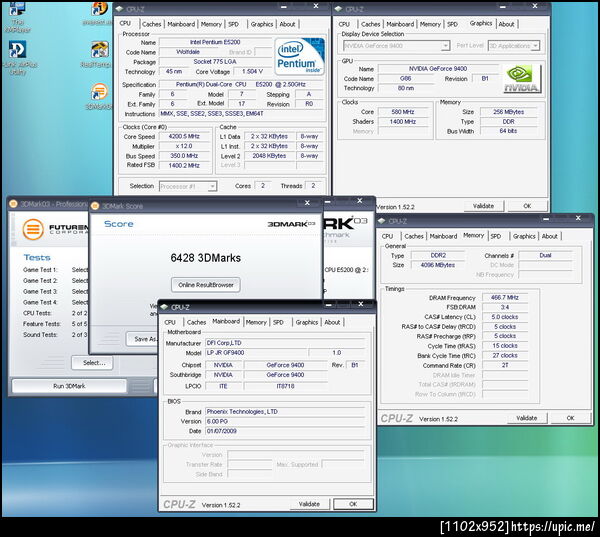Click the Intel Pentium inside logo
This screenshot has width=600, height=537.
click(x=300, y=56)
